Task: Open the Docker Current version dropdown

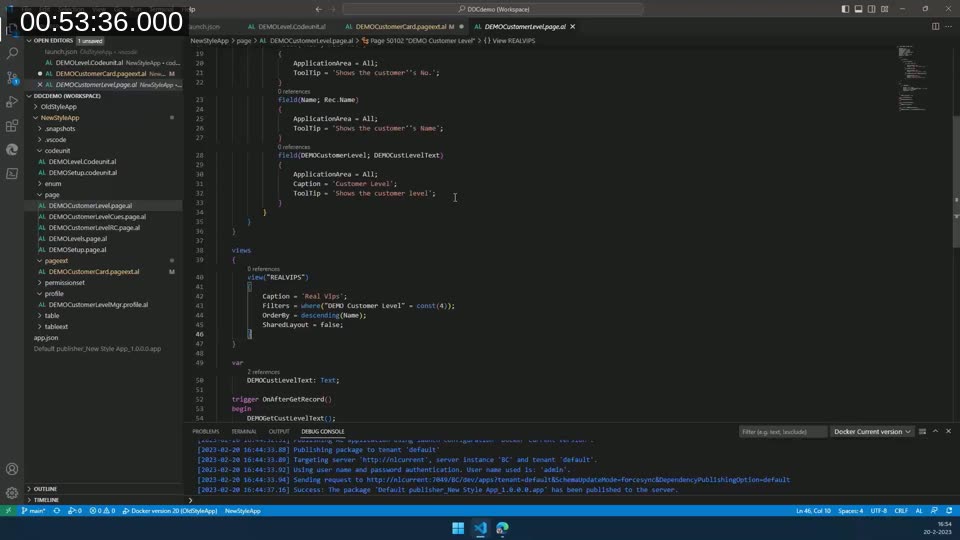Action: tap(872, 432)
